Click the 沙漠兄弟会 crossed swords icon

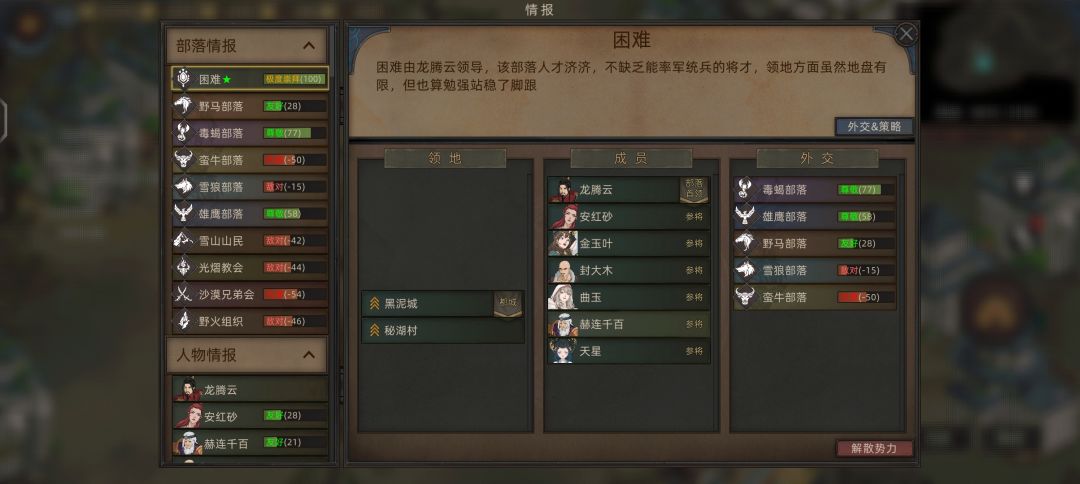click(x=183, y=294)
